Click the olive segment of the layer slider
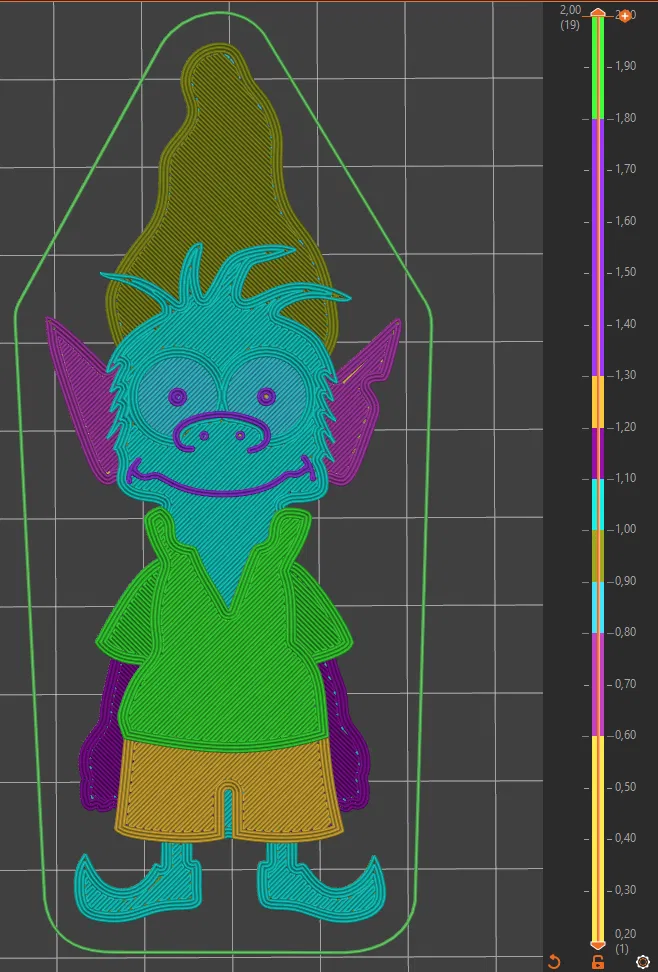Screen dimensions: 658x972 (598, 556)
